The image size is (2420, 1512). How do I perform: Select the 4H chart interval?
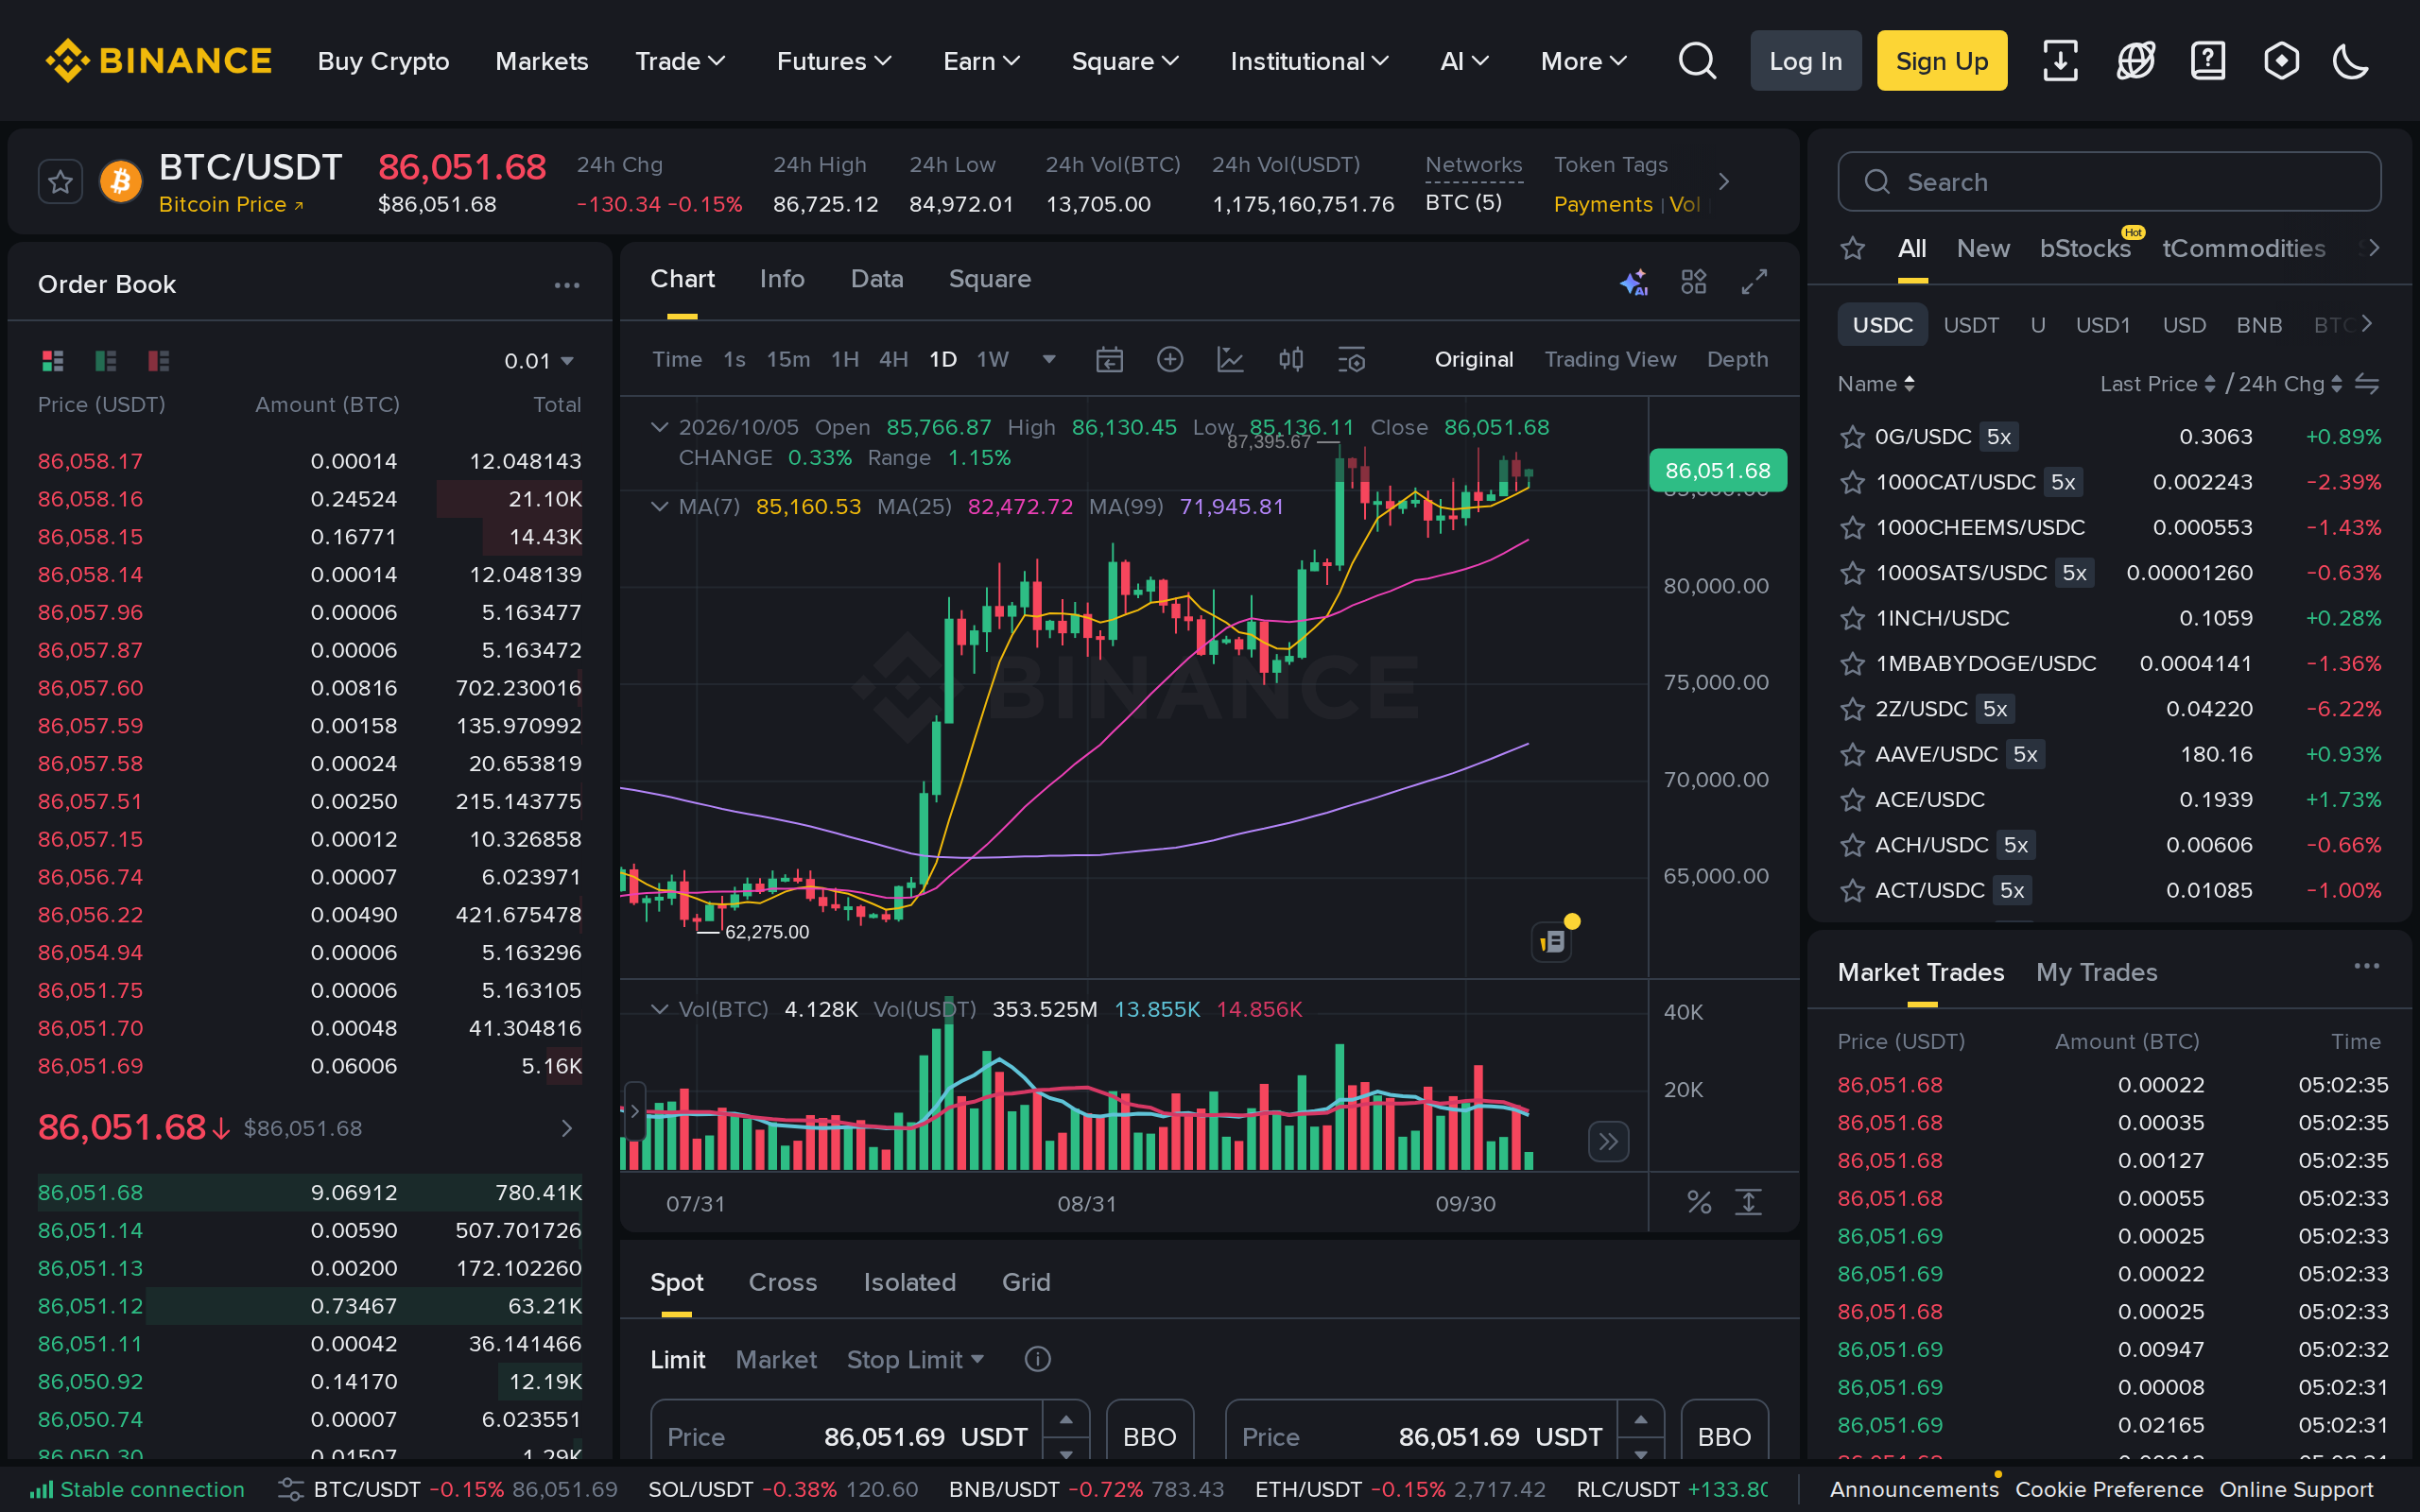pos(893,359)
